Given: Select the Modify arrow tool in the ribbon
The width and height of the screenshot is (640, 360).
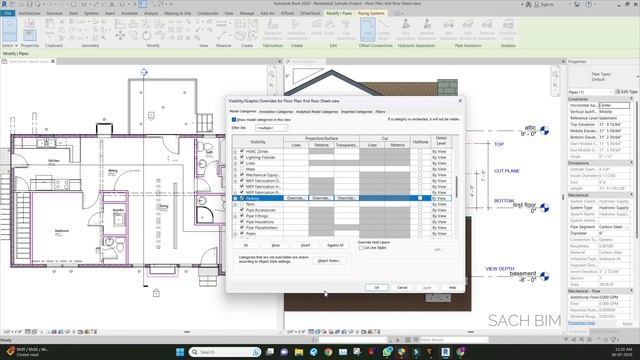Looking at the screenshot, I should click(9, 29).
